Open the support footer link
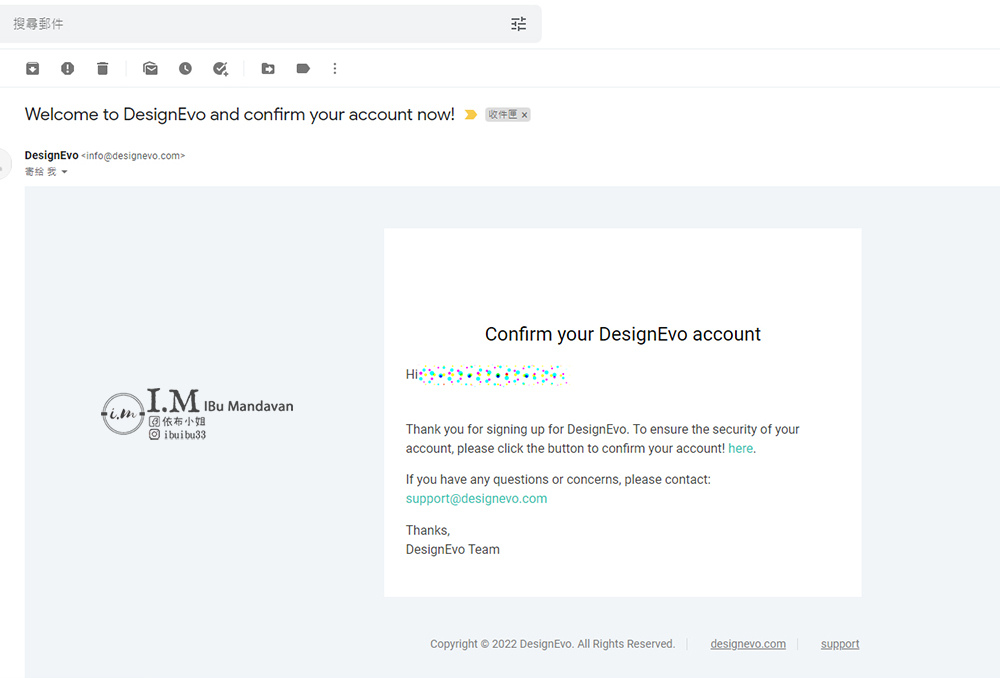 pyautogui.click(x=840, y=644)
